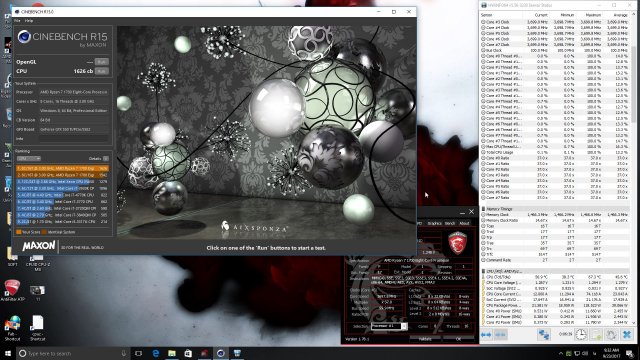Open the ranking type dropdown in Cinebench
The image size is (640, 360).
[x=29, y=158]
